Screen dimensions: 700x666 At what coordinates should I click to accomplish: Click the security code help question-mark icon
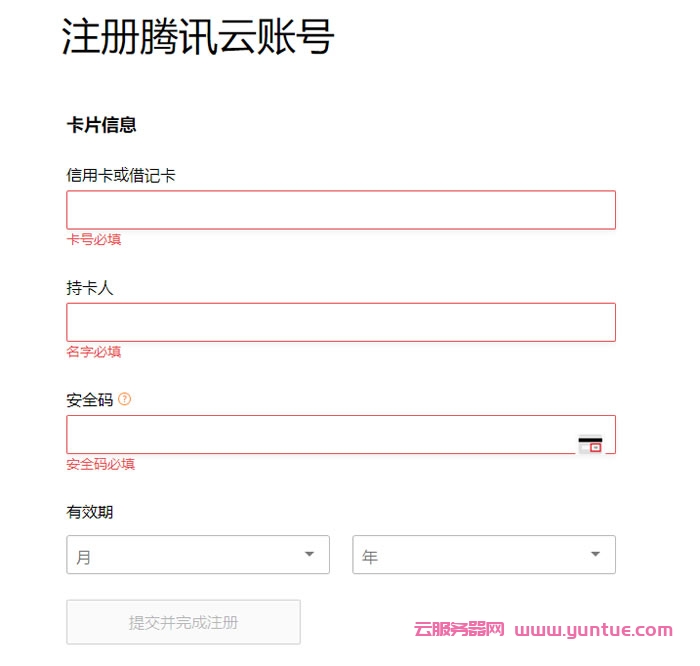tap(125, 399)
